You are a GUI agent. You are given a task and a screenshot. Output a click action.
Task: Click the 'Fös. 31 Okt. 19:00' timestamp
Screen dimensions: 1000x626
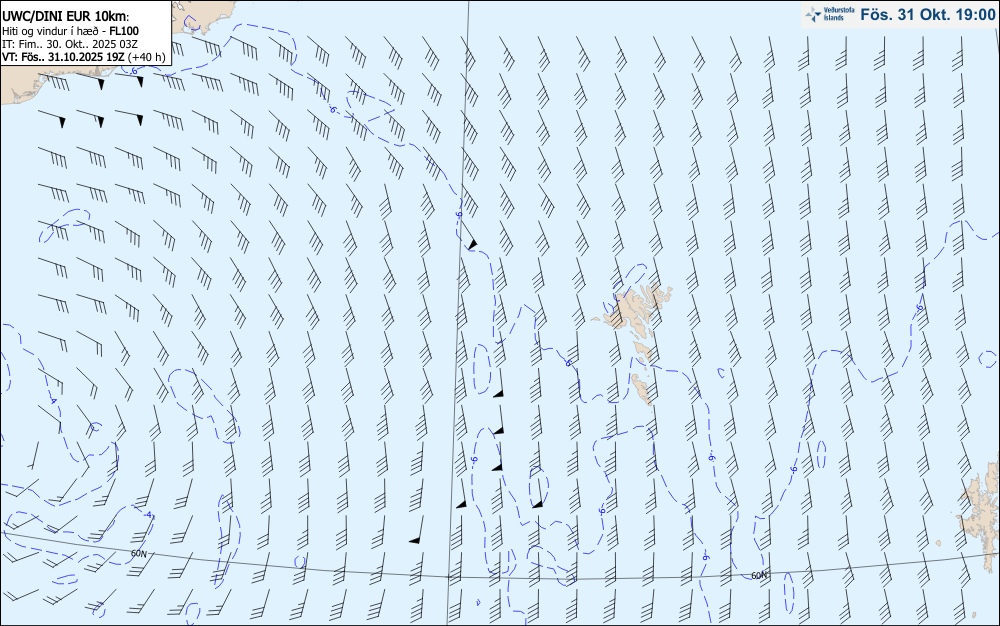[927, 15]
